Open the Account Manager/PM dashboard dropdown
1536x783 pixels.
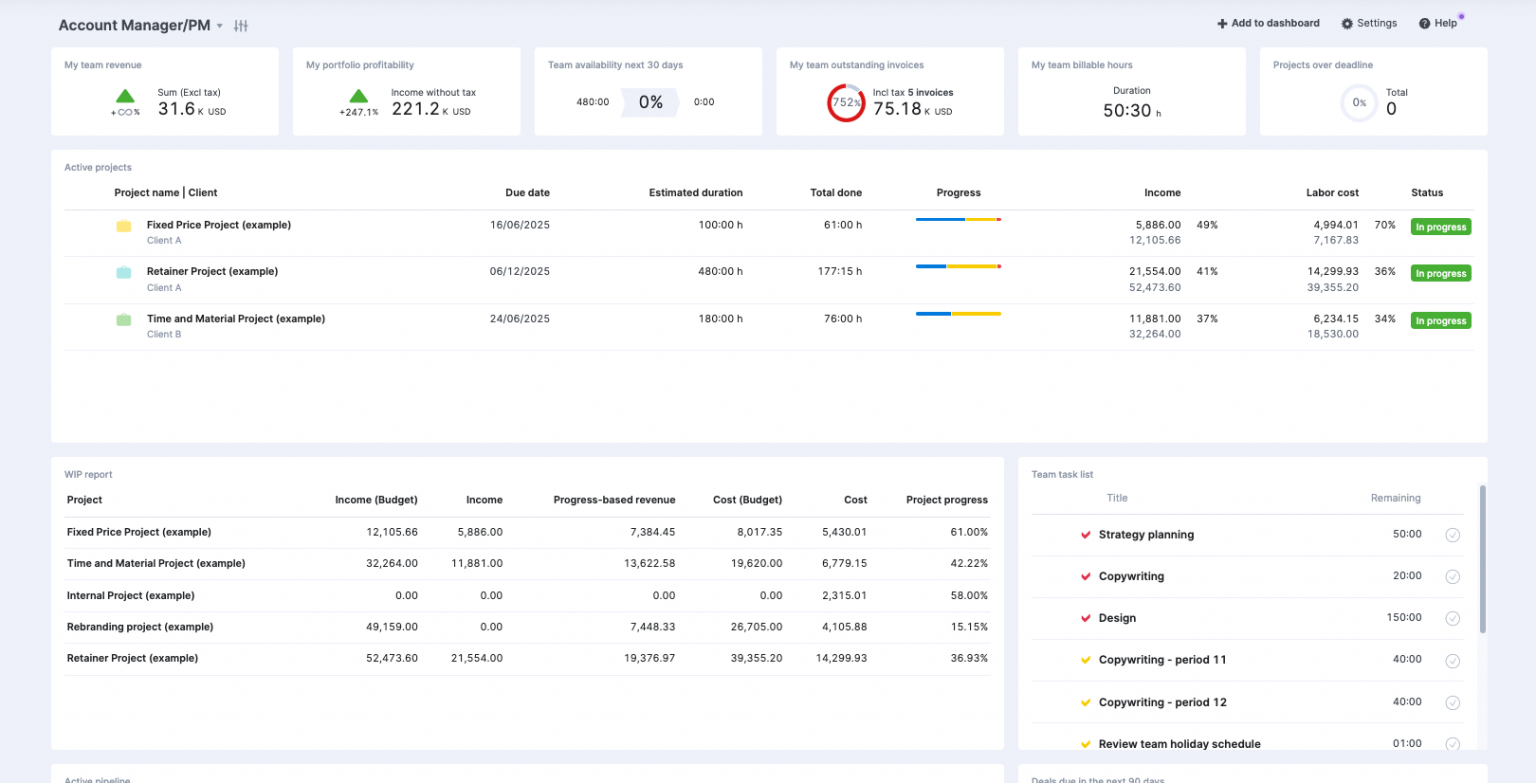(220, 25)
